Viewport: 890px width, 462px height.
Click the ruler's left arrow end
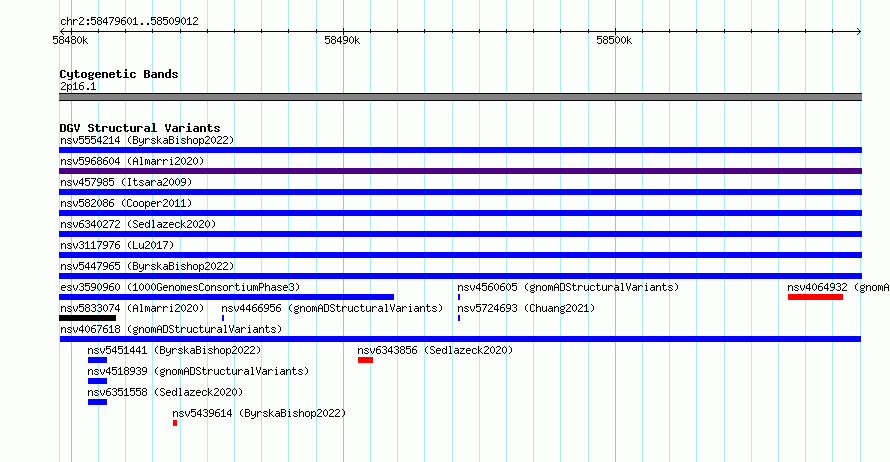pos(62,31)
